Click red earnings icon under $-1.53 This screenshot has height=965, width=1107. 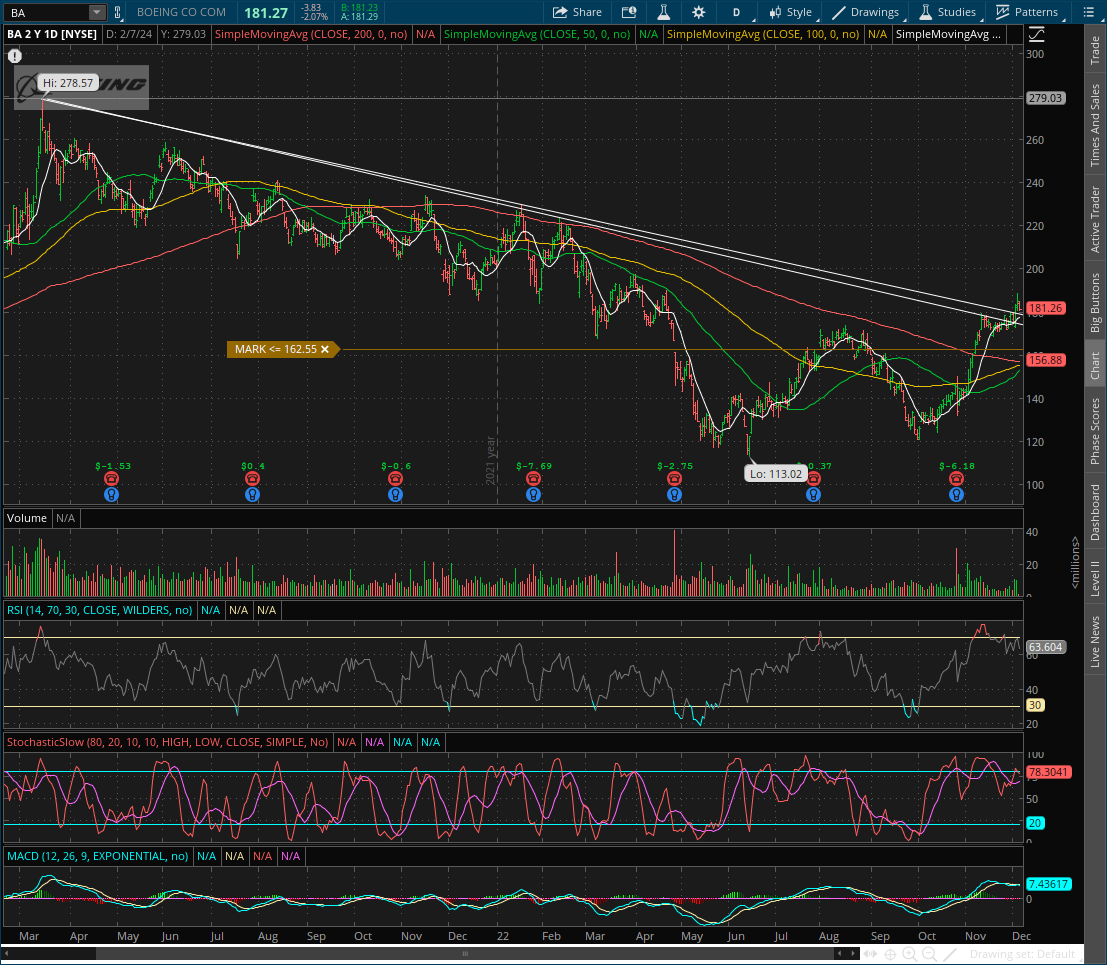(x=111, y=479)
